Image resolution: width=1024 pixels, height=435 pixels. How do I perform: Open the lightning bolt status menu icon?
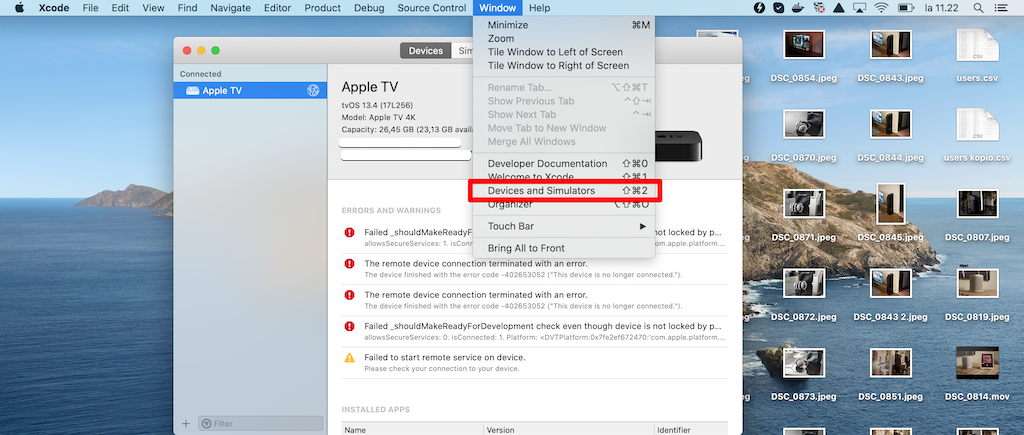coord(759,8)
